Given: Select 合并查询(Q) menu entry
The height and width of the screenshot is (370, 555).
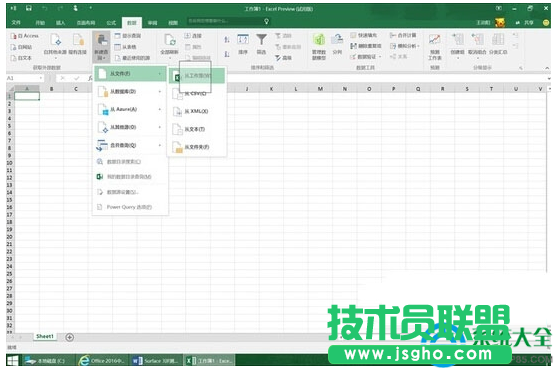Looking at the screenshot, I should pos(130,145).
